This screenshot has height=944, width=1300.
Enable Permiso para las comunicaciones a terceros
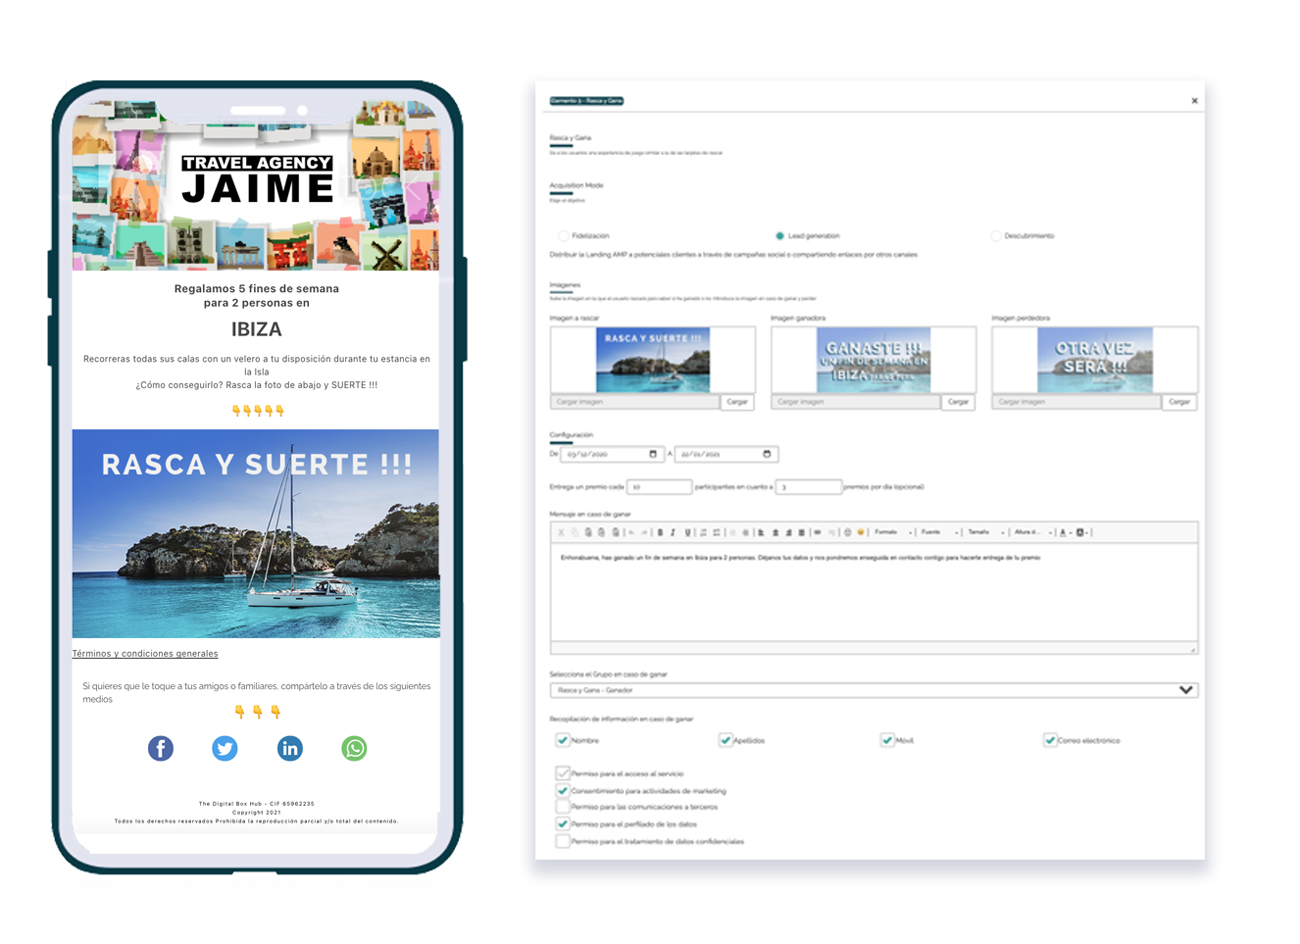click(x=563, y=807)
